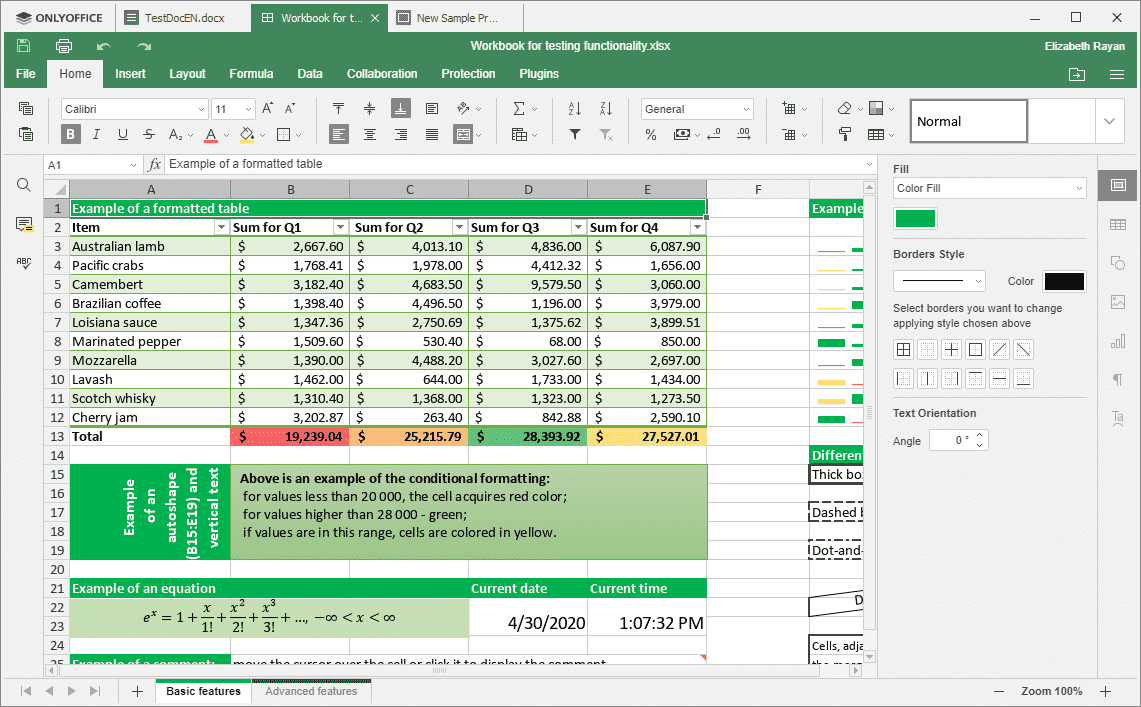Click the cell name box showing A1

(x=92, y=165)
